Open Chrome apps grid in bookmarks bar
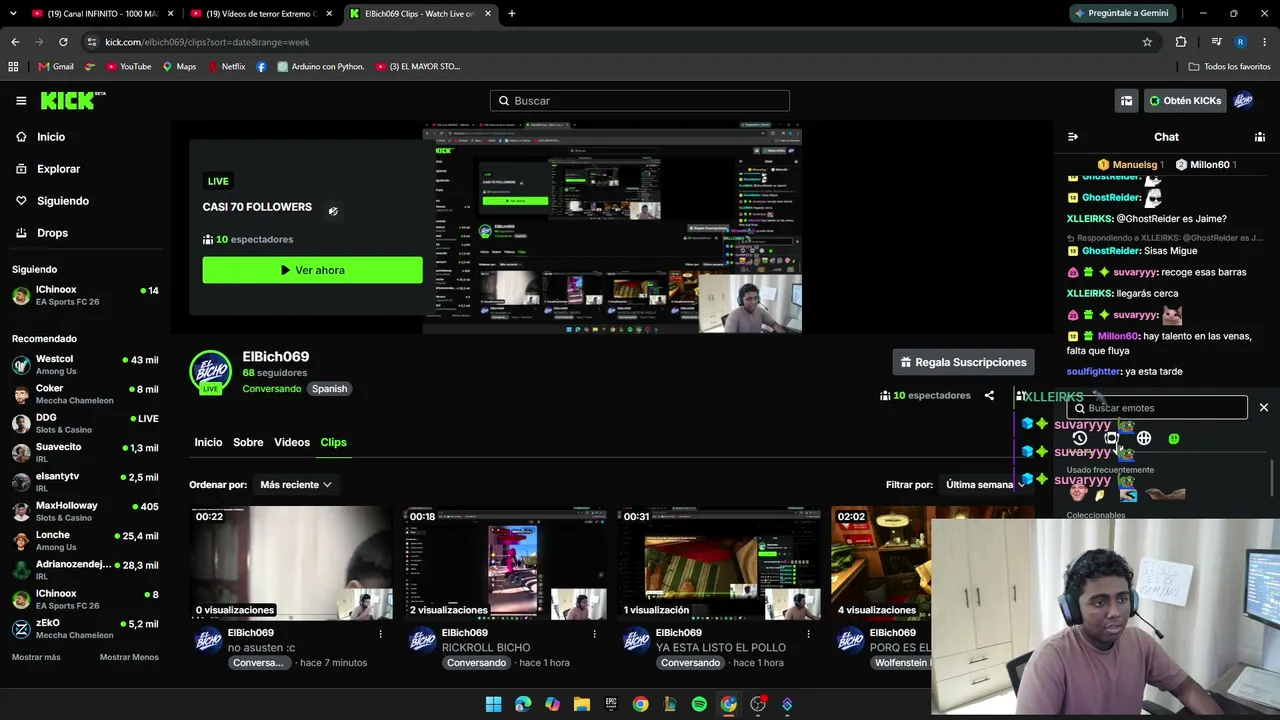Image resolution: width=1280 pixels, height=720 pixels. click(13, 67)
